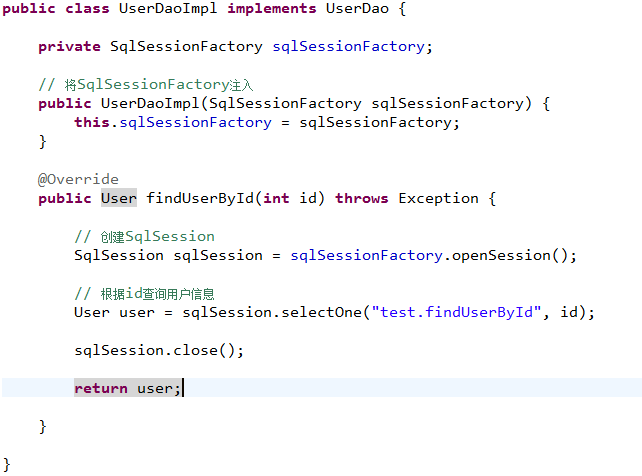642x476 pixels.
Task: Click the @Override annotation
Action: (78, 179)
